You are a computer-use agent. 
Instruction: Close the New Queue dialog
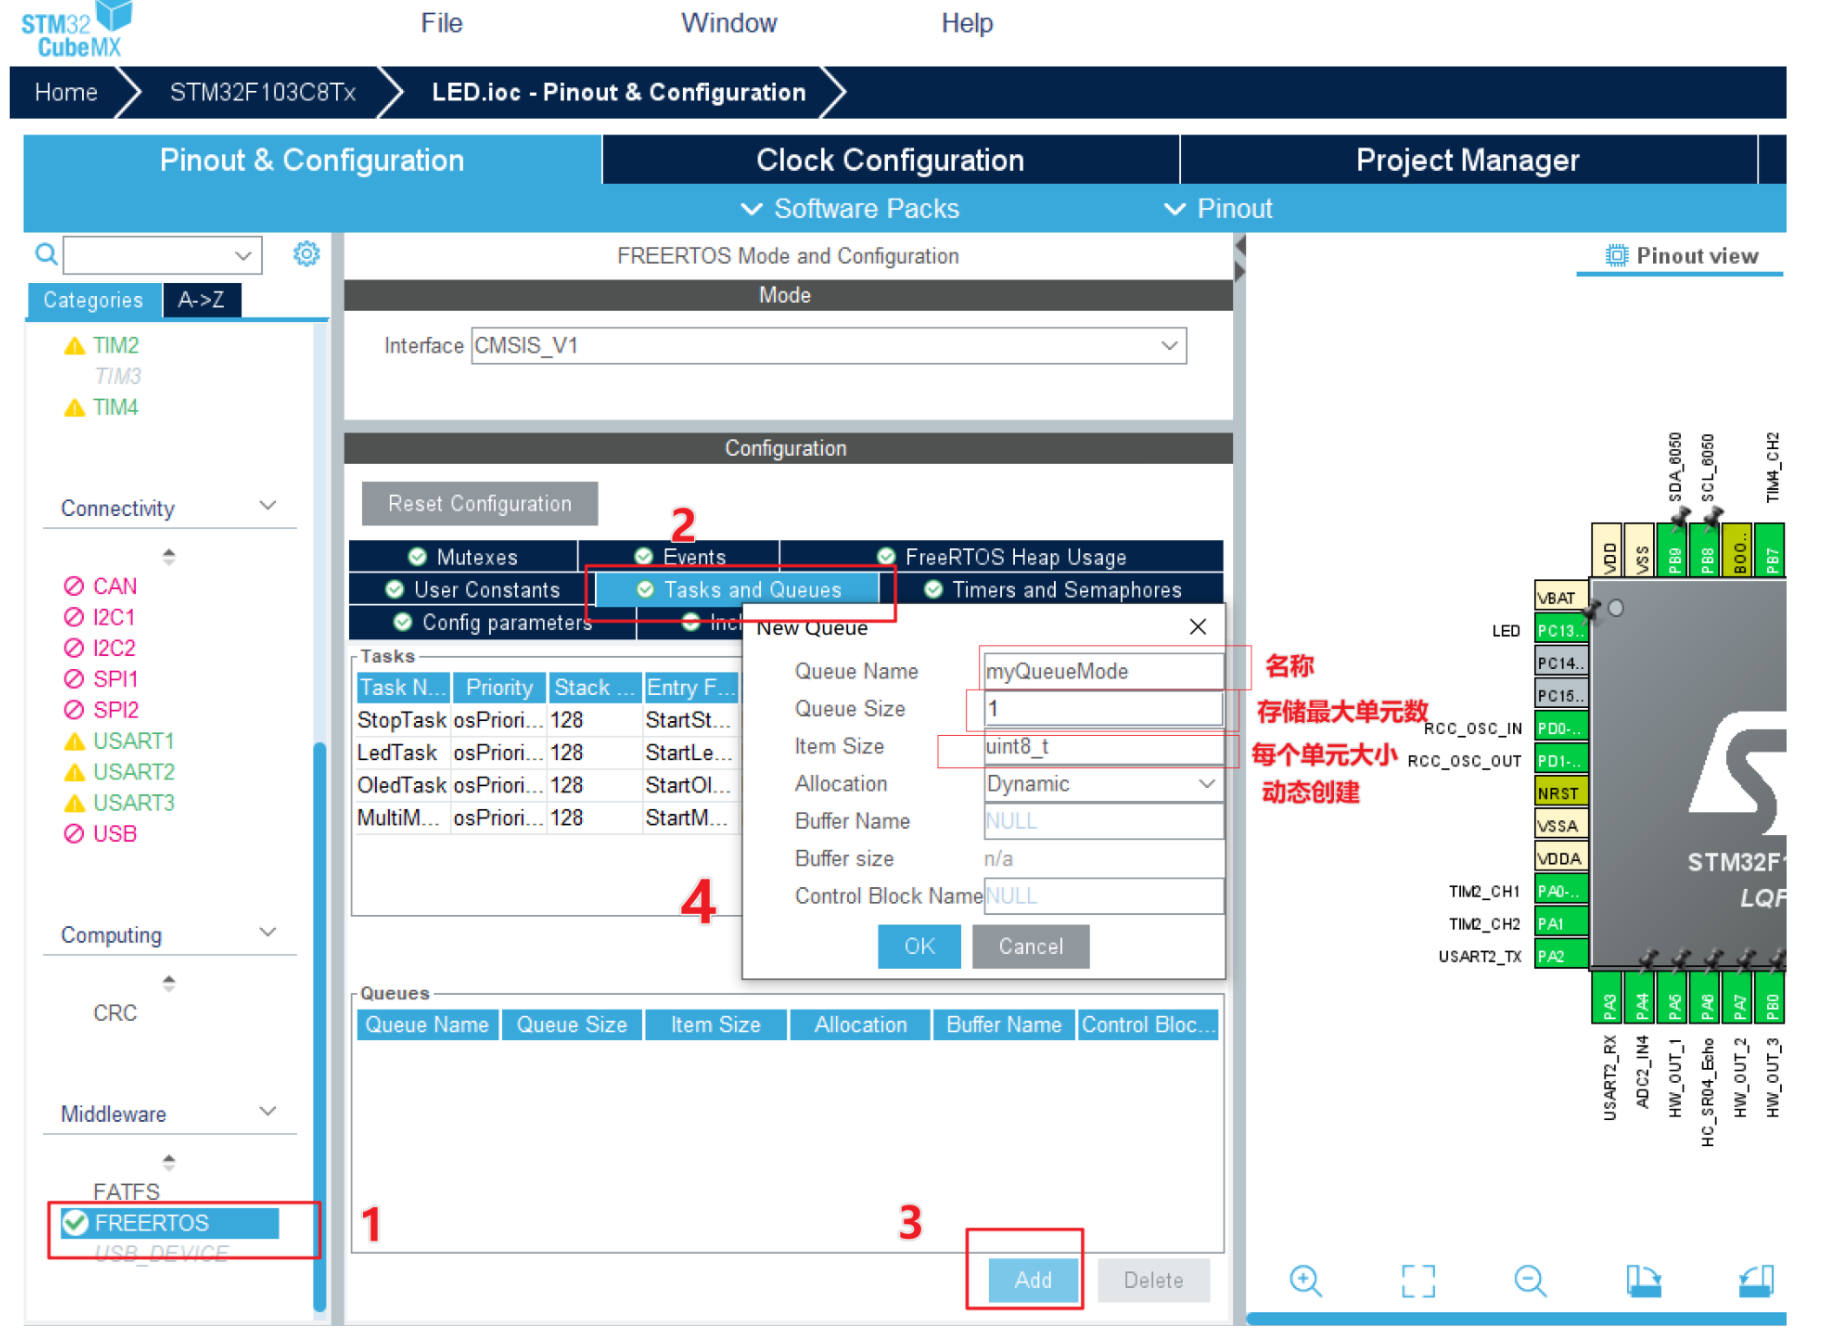[x=1198, y=627]
